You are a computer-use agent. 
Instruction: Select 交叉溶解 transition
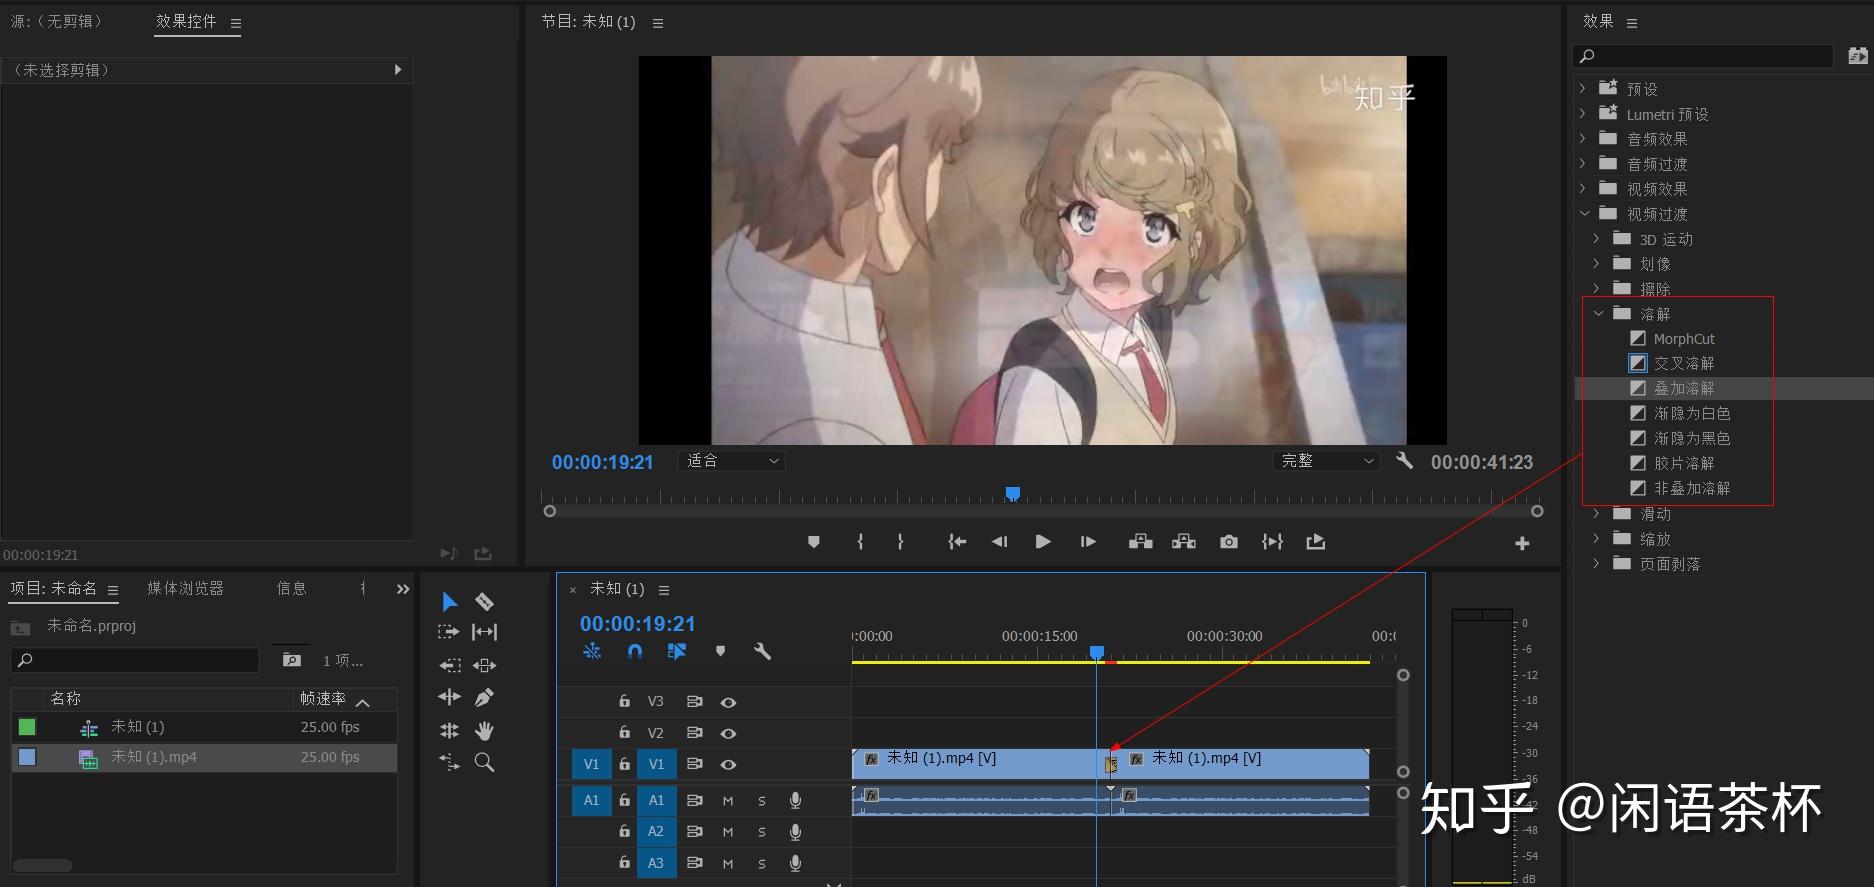pyautogui.click(x=1684, y=363)
